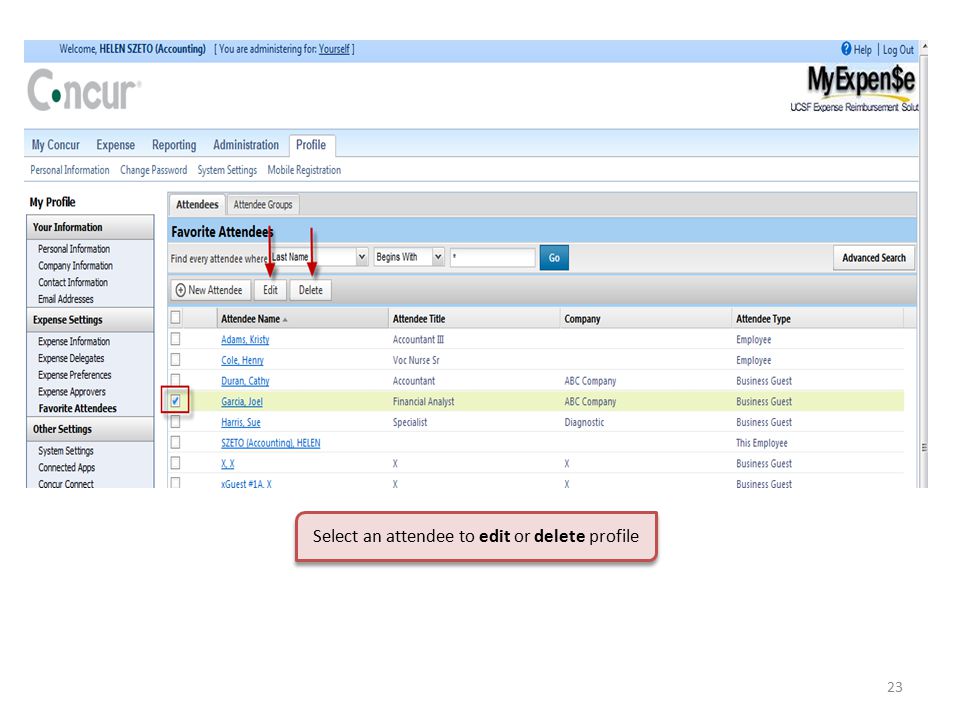Select Favorite Attendees in the sidebar
The height and width of the screenshot is (720, 960).
[x=77, y=408]
